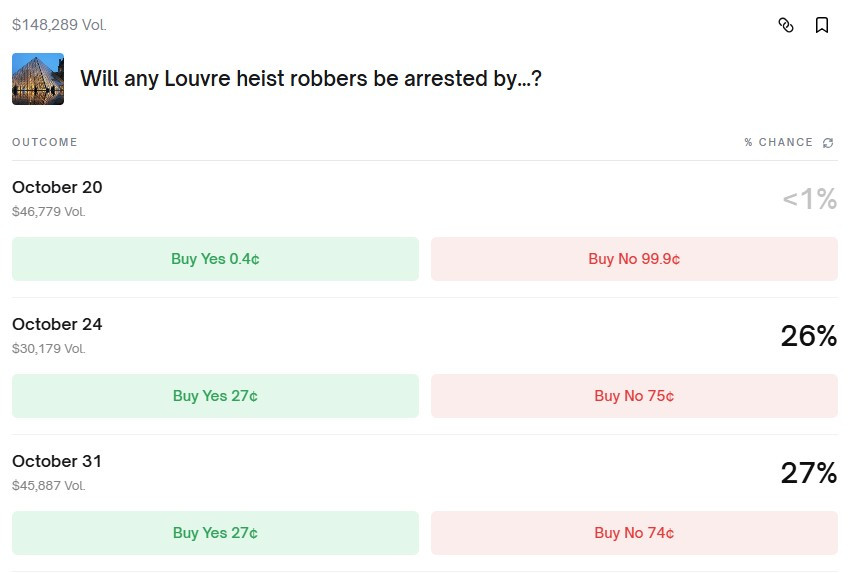Click the $148,289 total volume label
The height and width of the screenshot is (573, 850).
pos(59,25)
